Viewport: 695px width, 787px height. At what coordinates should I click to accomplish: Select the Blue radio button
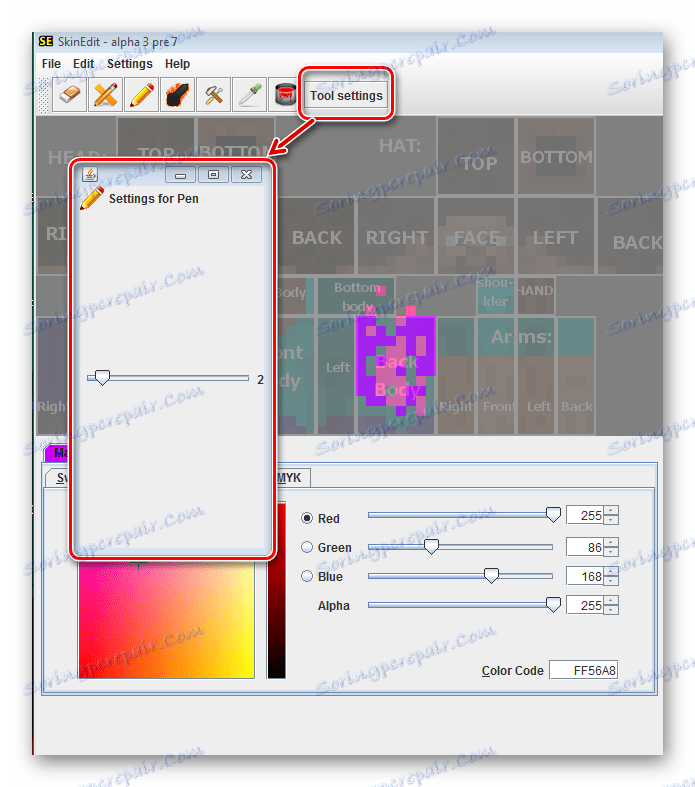point(307,576)
